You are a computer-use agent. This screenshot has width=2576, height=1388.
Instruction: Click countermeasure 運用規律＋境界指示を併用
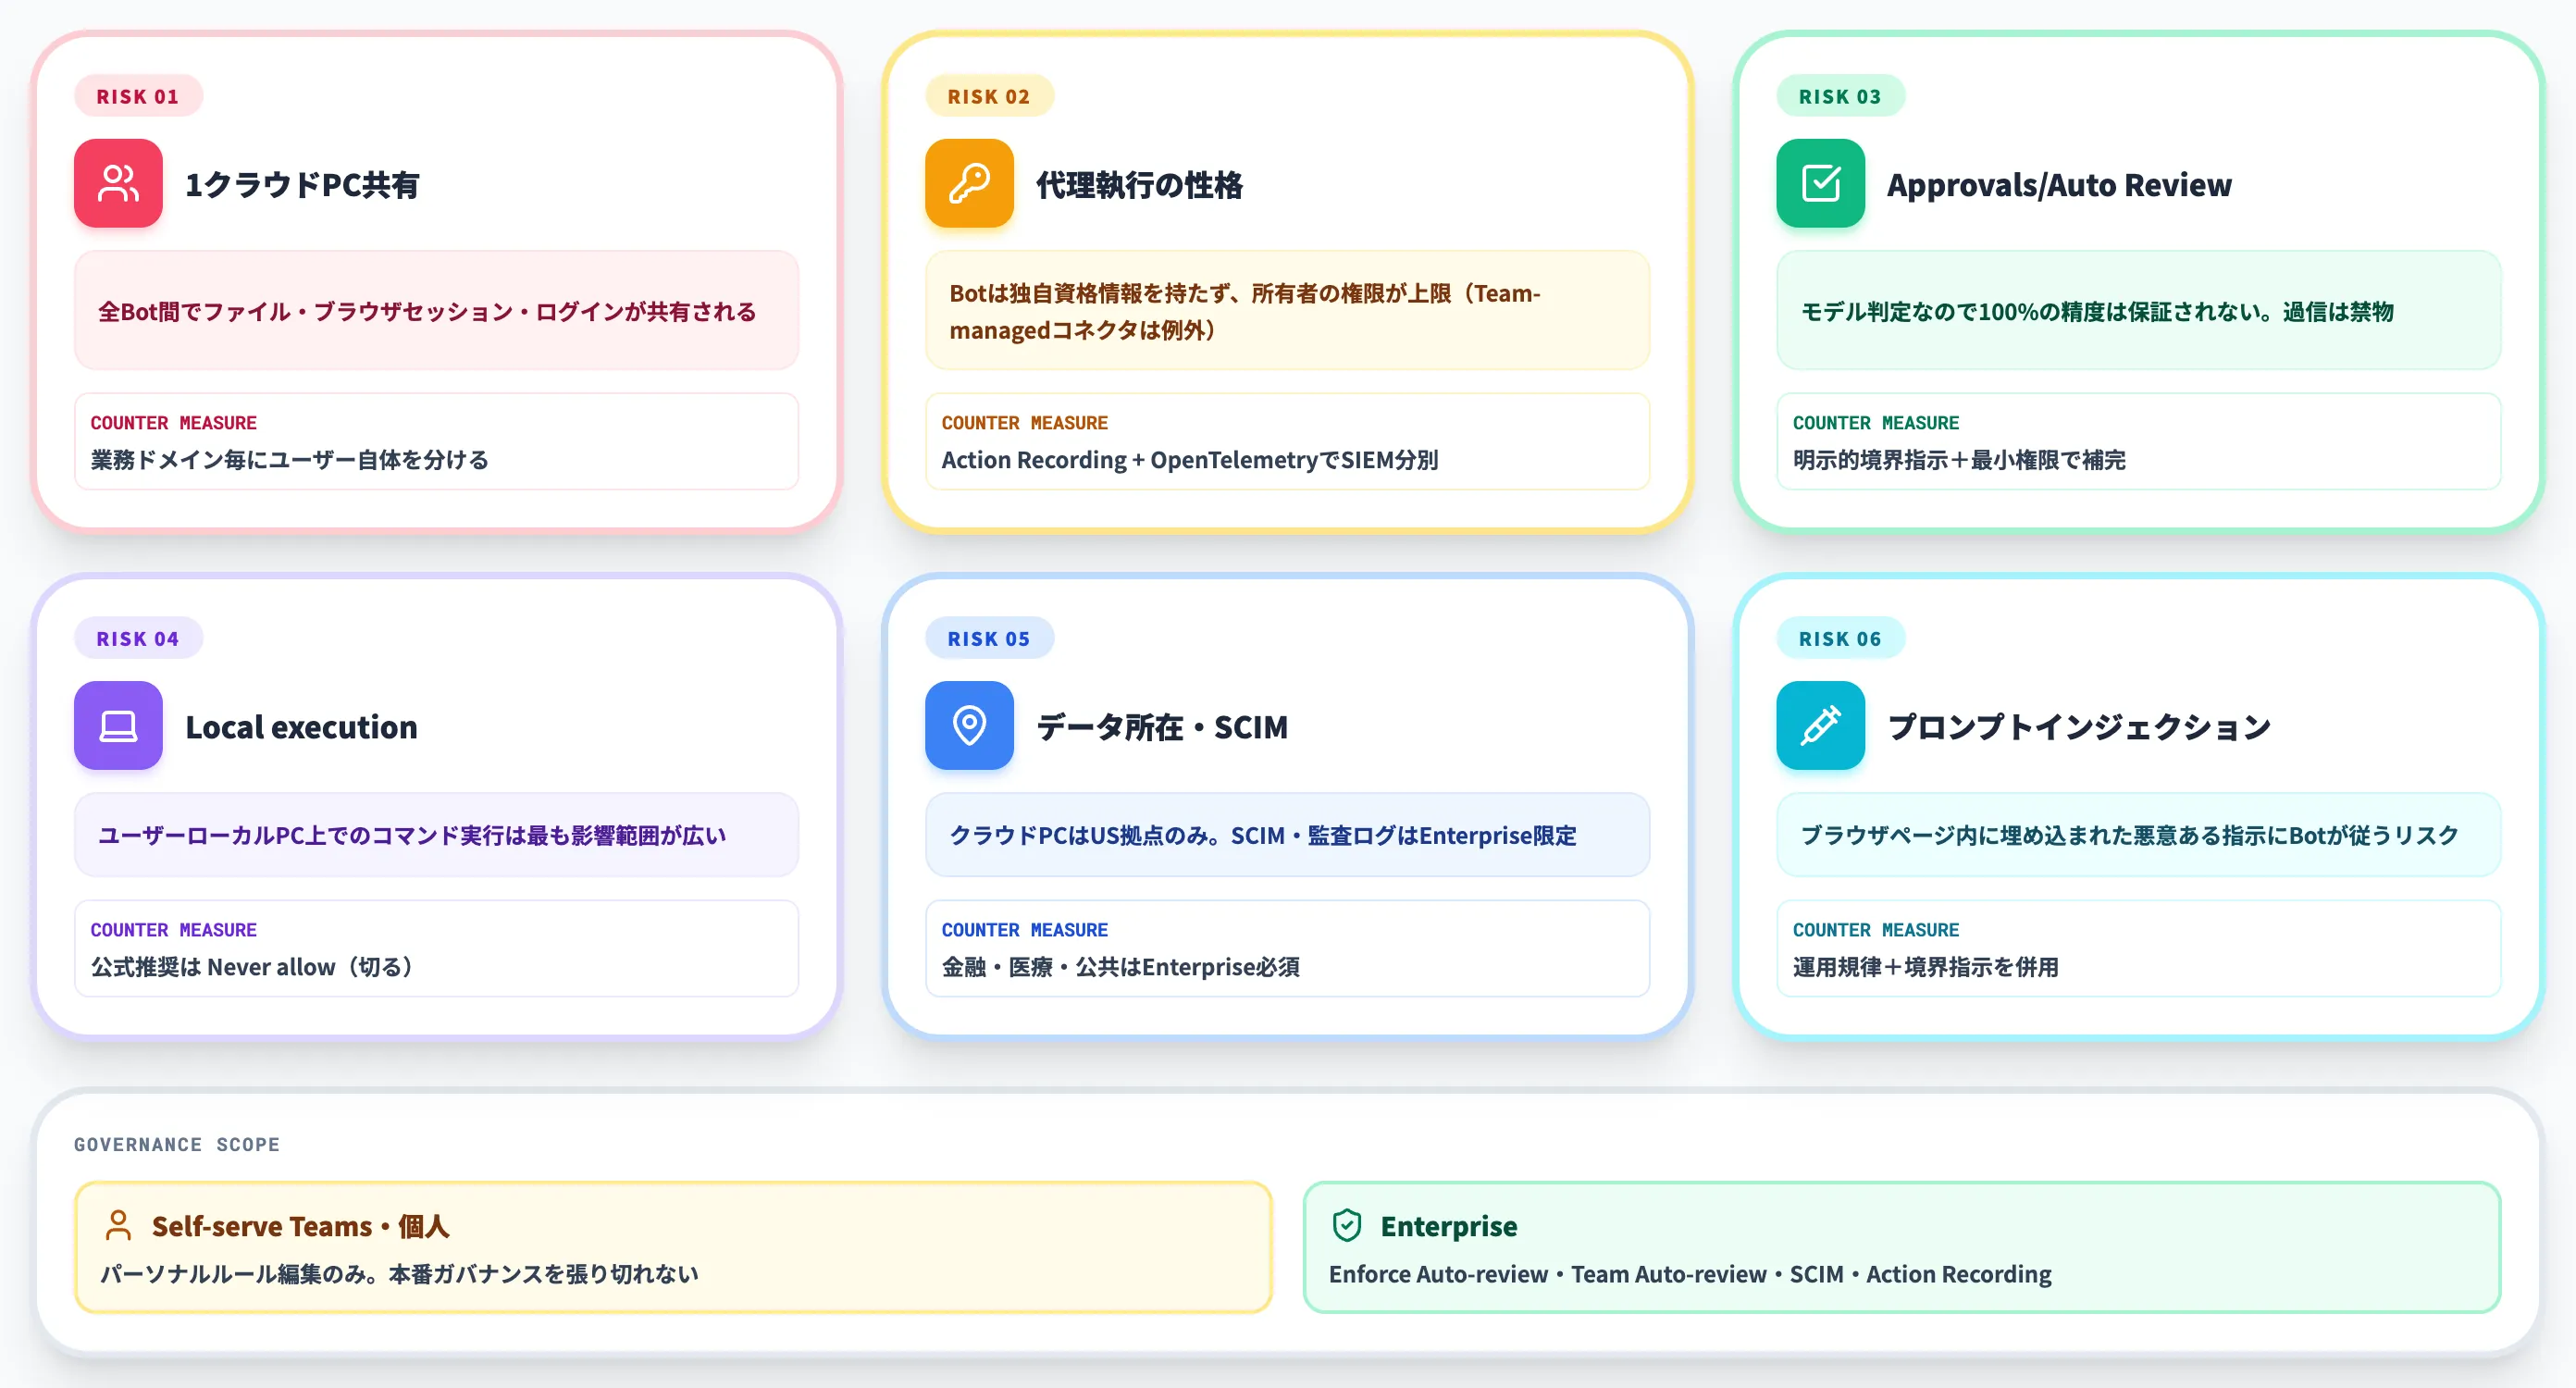click(1925, 966)
